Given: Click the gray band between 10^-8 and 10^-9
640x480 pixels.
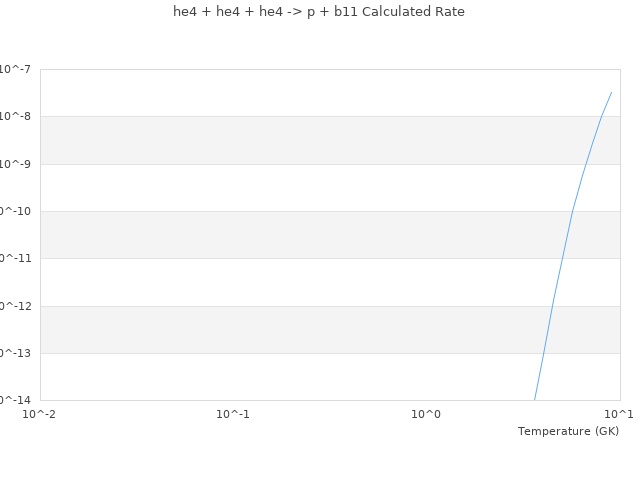Looking at the screenshot, I should coord(300,140).
